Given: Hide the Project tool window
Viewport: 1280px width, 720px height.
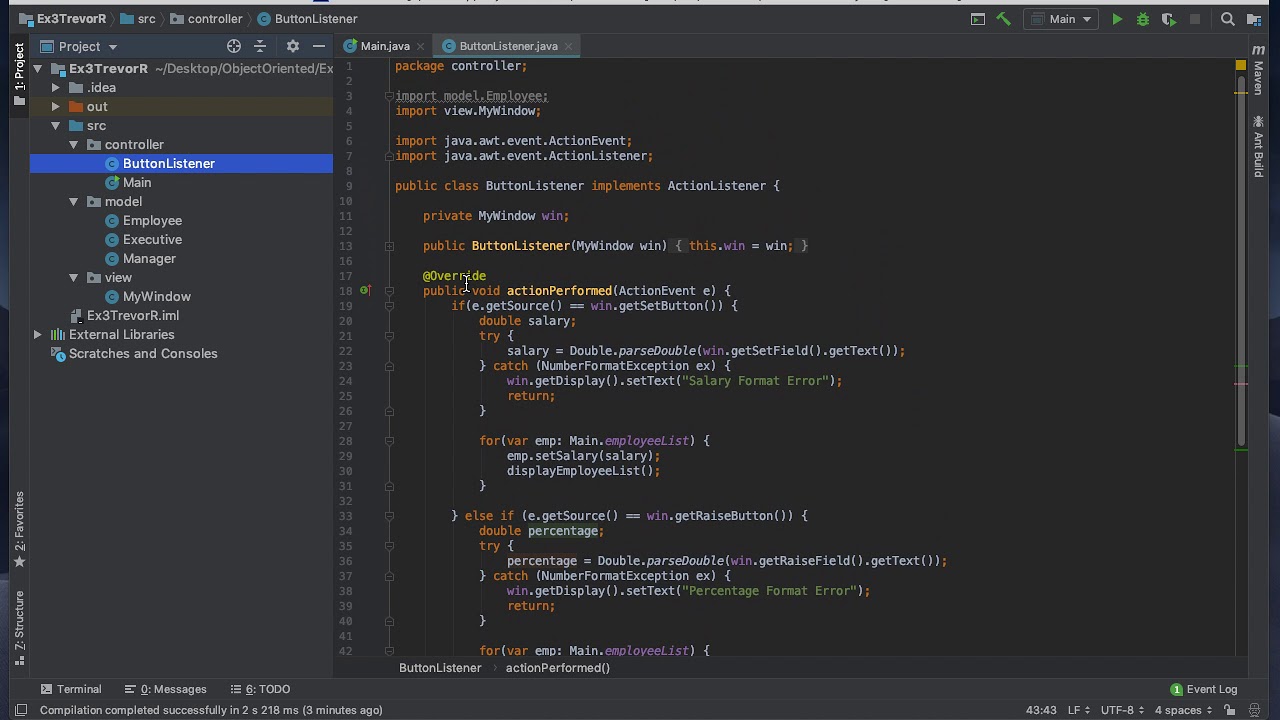Looking at the screenshot, I should (x=319, y=46).
